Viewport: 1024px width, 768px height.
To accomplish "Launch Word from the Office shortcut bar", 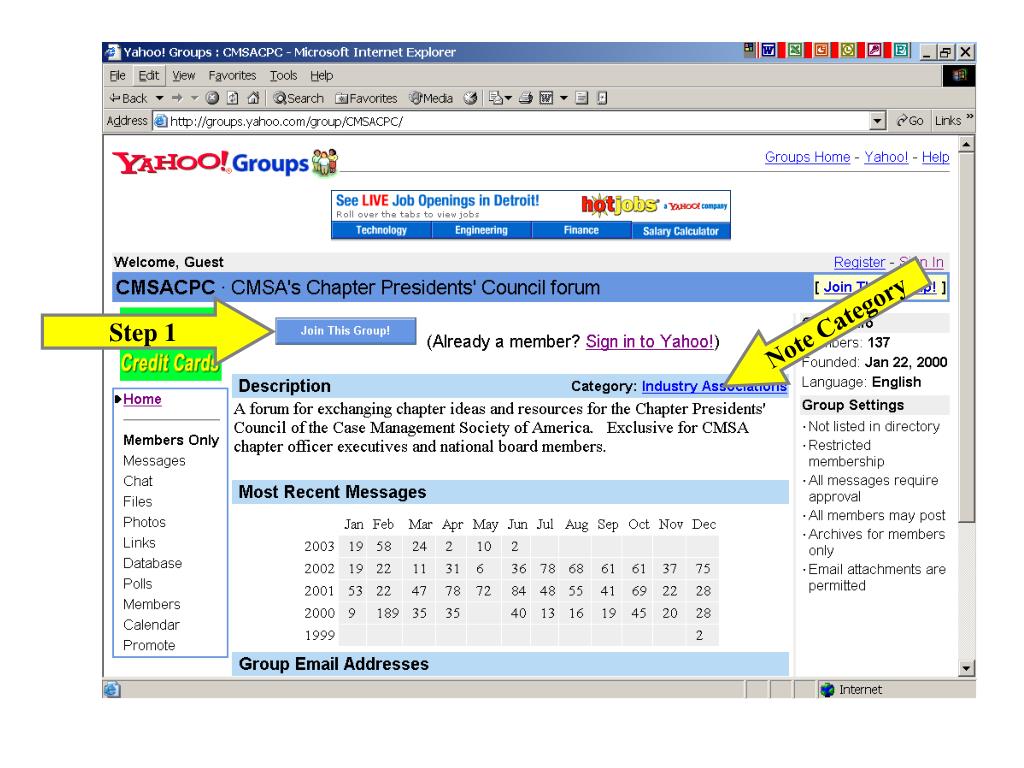I will click(769, 50).
